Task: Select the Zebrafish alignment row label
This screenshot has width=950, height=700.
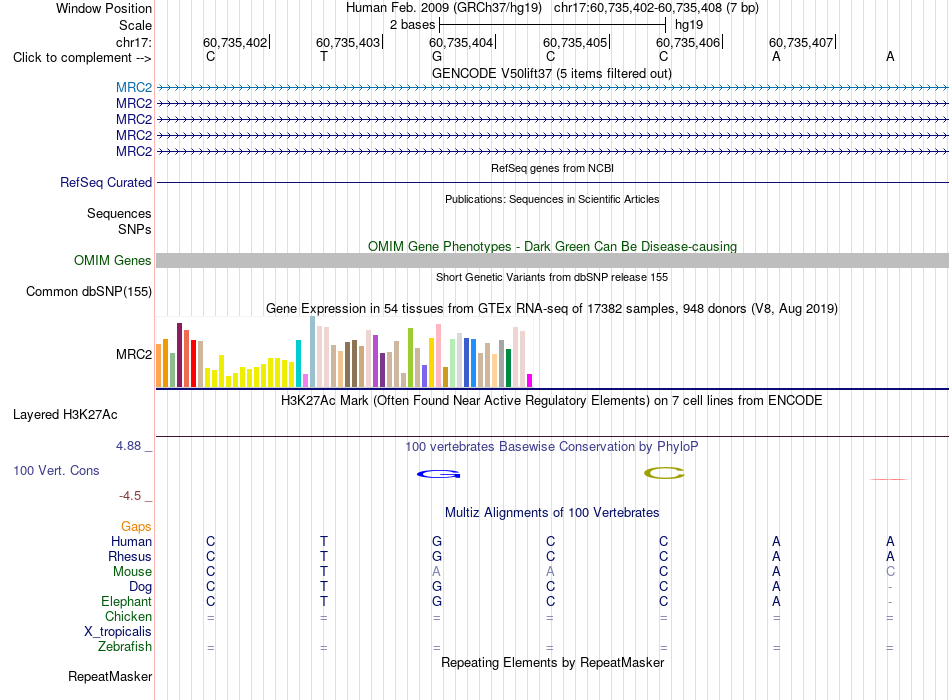Action: click(125, 646)
